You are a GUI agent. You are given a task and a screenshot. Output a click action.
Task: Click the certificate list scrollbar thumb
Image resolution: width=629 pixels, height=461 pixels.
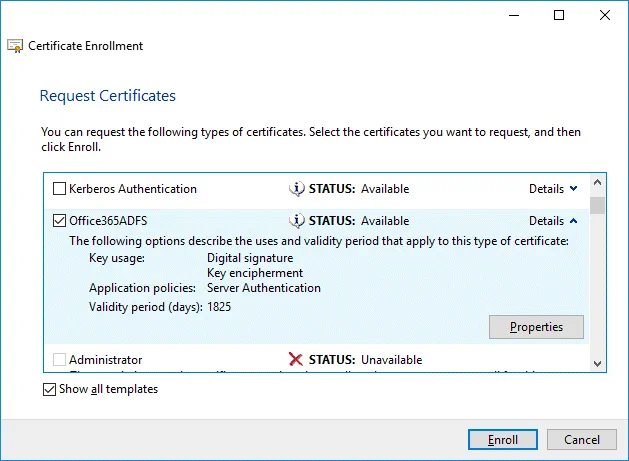pos(597,206)
